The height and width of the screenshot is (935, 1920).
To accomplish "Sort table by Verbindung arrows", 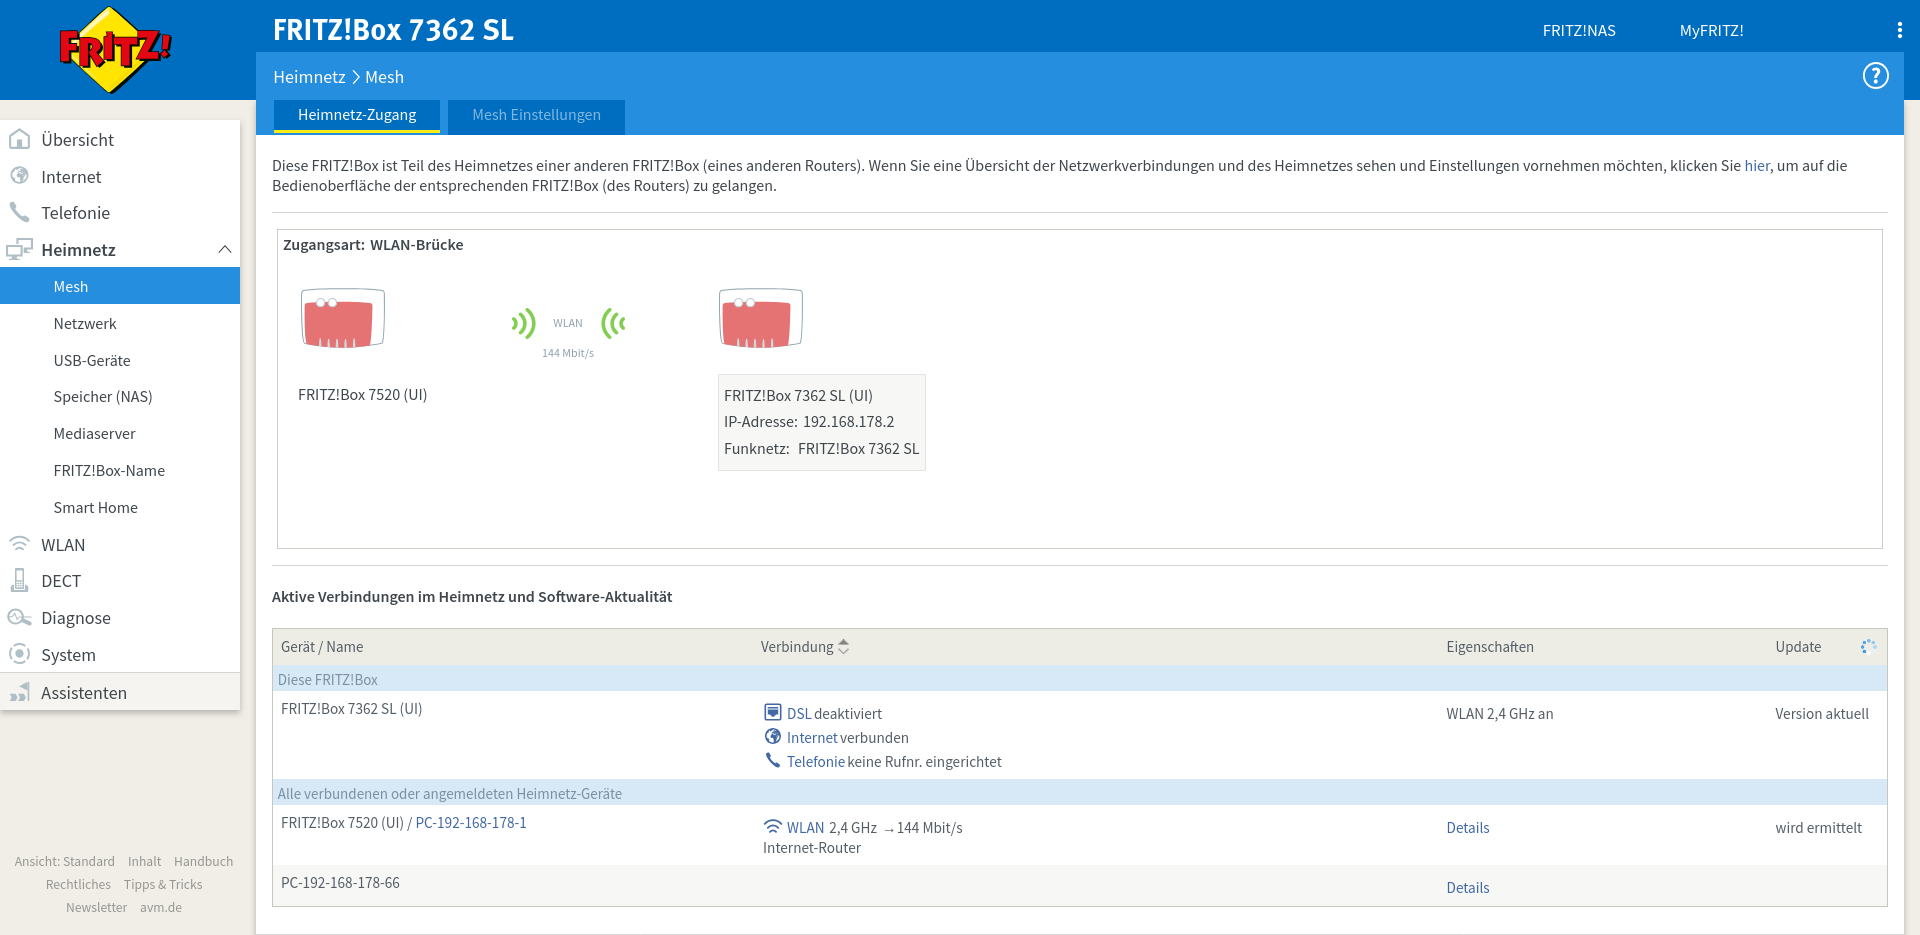I will pos(844,647).
